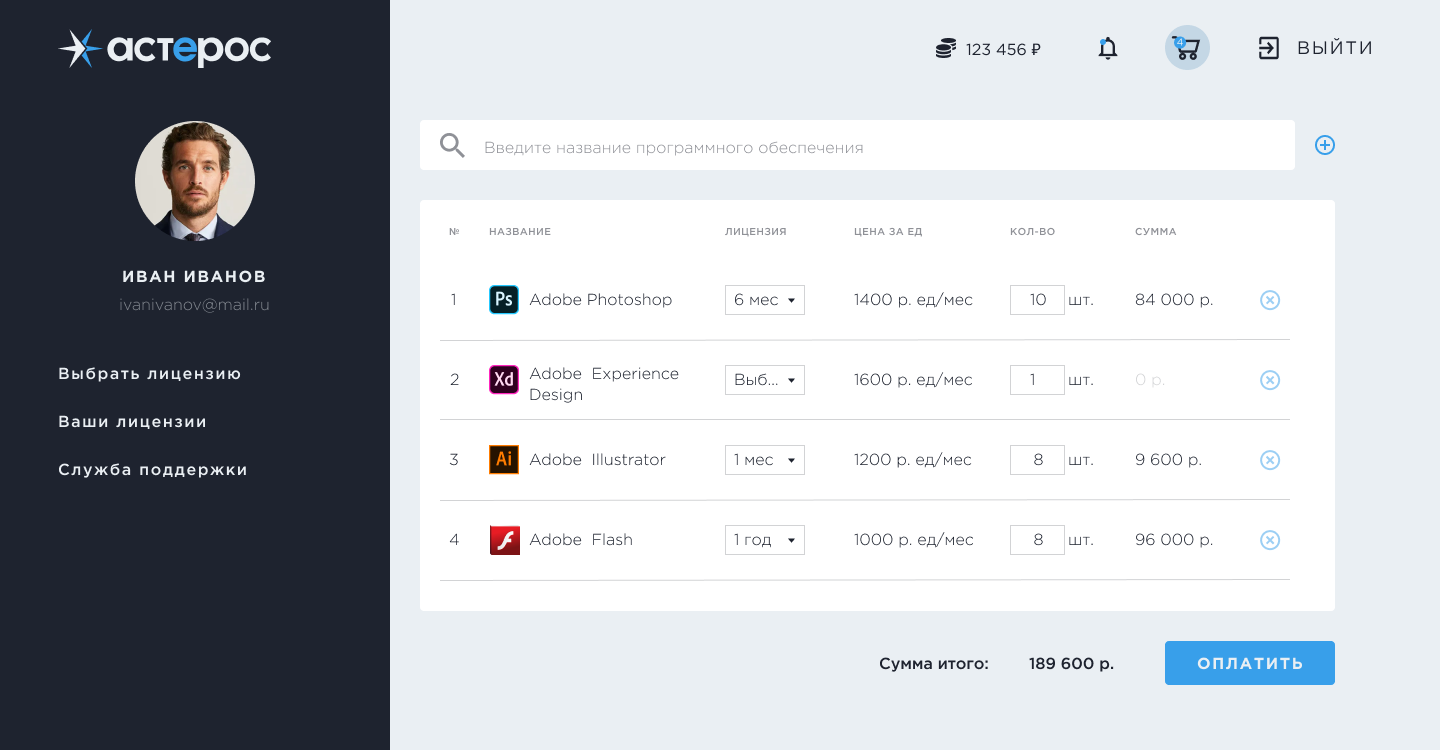Click the Adobe Flash icon
Image resolution: width=1440 pixels, height=750 pixels.
[x=504, y=540]
